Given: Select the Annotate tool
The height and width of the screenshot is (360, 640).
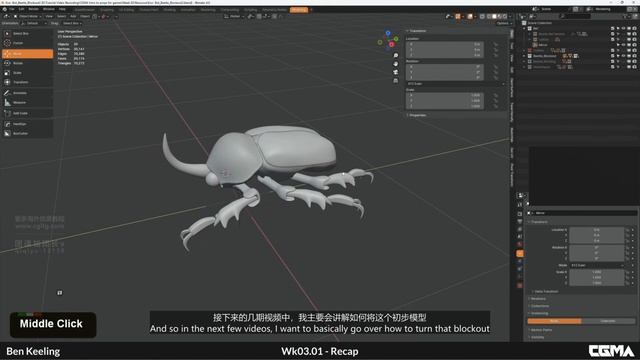Looking at the screenshot, I should click(27, 93).
